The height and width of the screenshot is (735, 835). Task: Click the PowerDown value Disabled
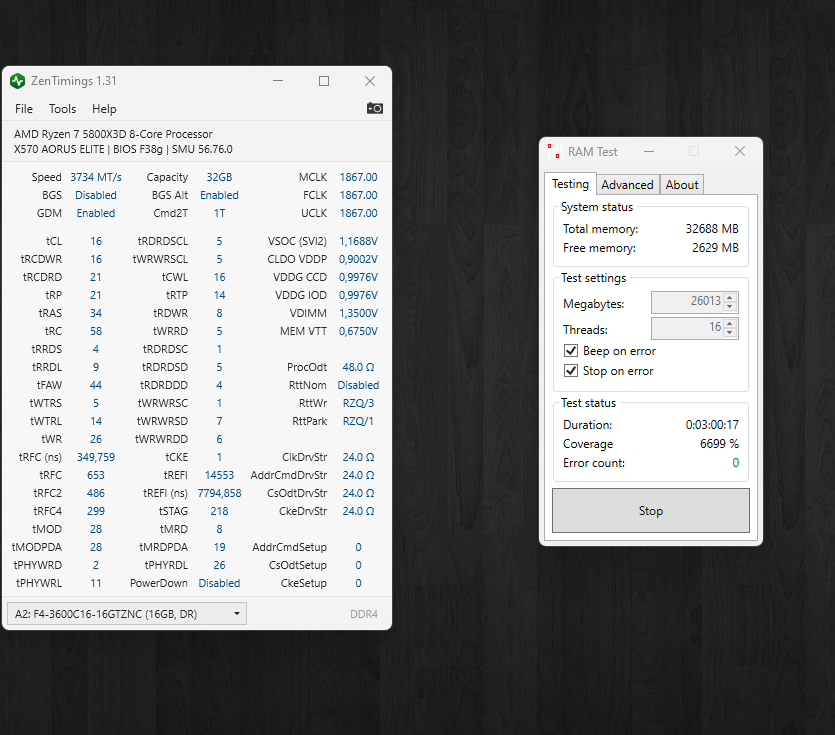click(x=219, y=583)
